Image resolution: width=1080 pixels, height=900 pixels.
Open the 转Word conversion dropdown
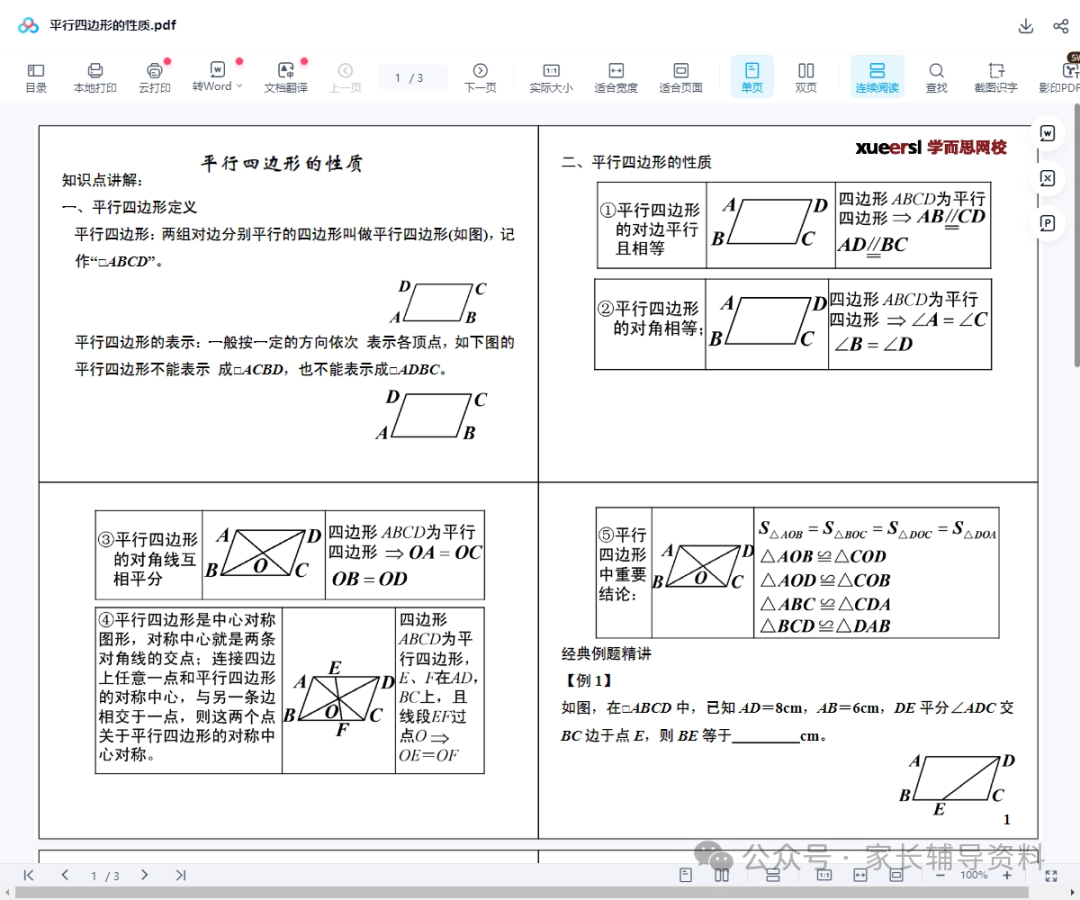[217, 77]
